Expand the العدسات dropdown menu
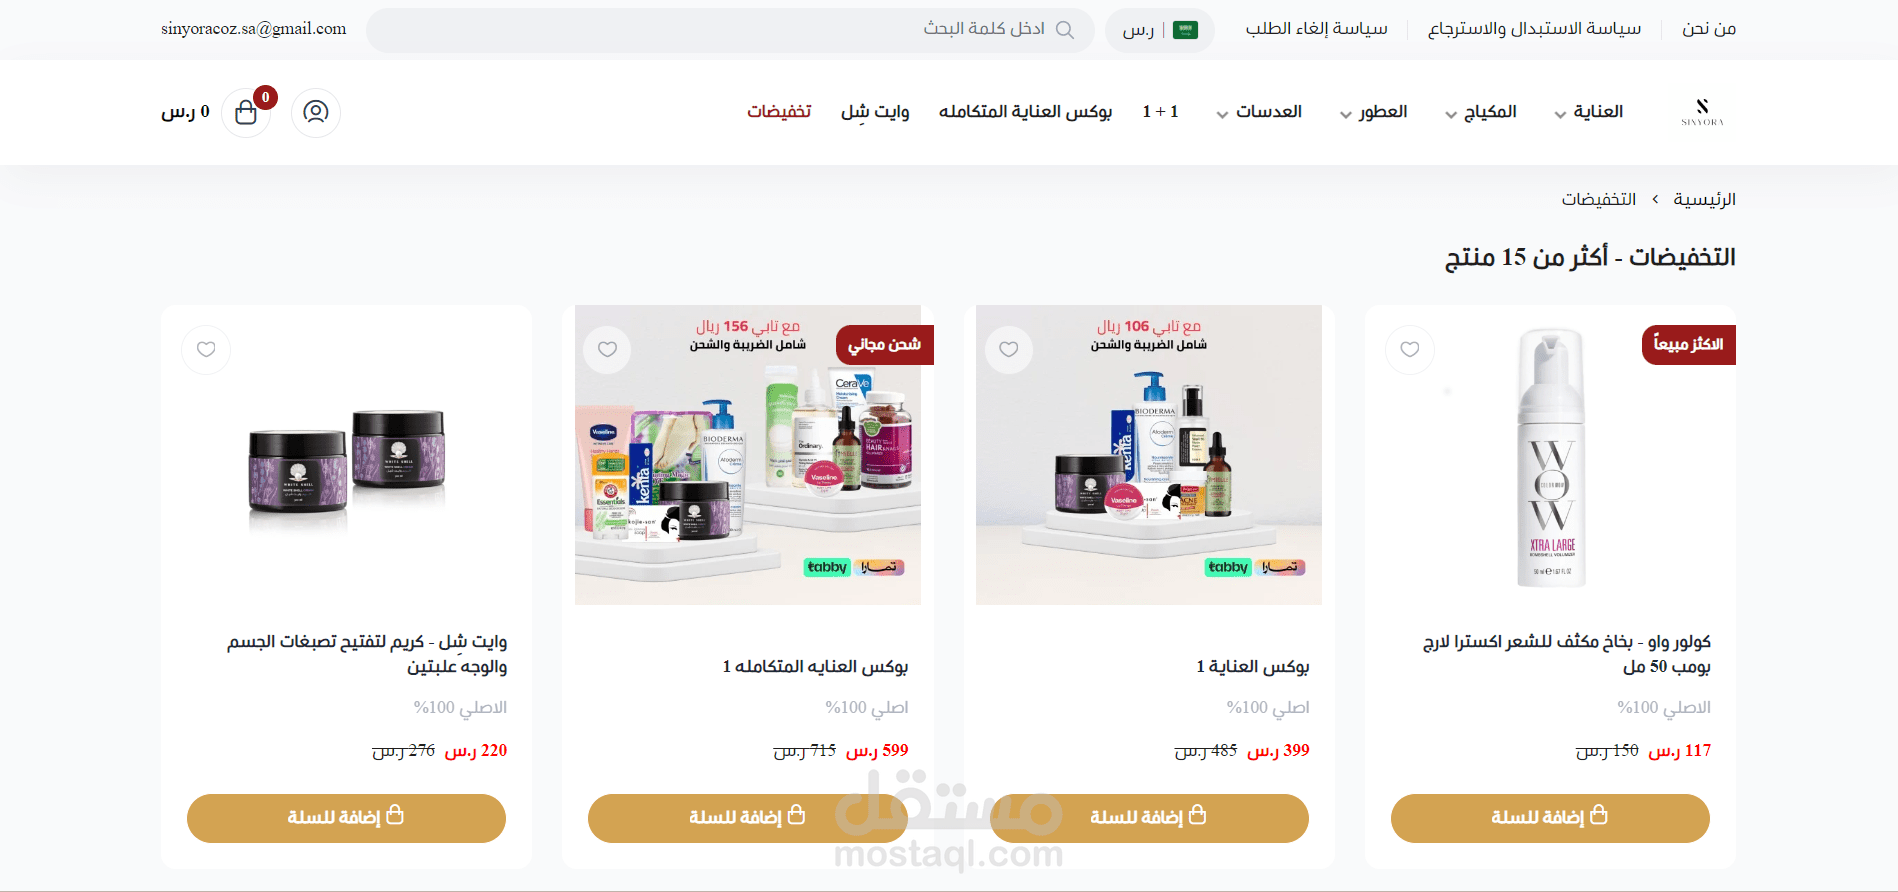1898x892 pixels. [x=1259, y=112]
